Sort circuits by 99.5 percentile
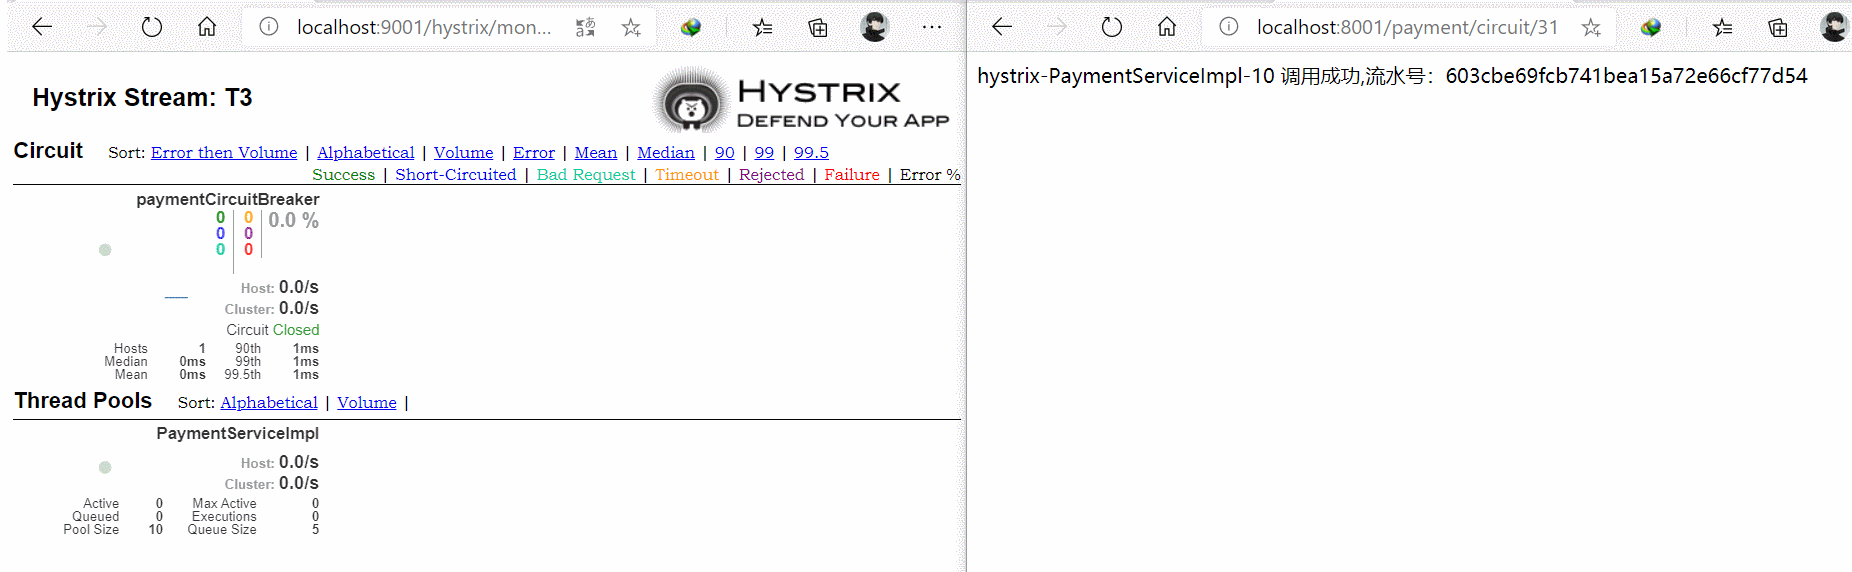Viewport: 1852px width, 572px height. tap(811, 152)
